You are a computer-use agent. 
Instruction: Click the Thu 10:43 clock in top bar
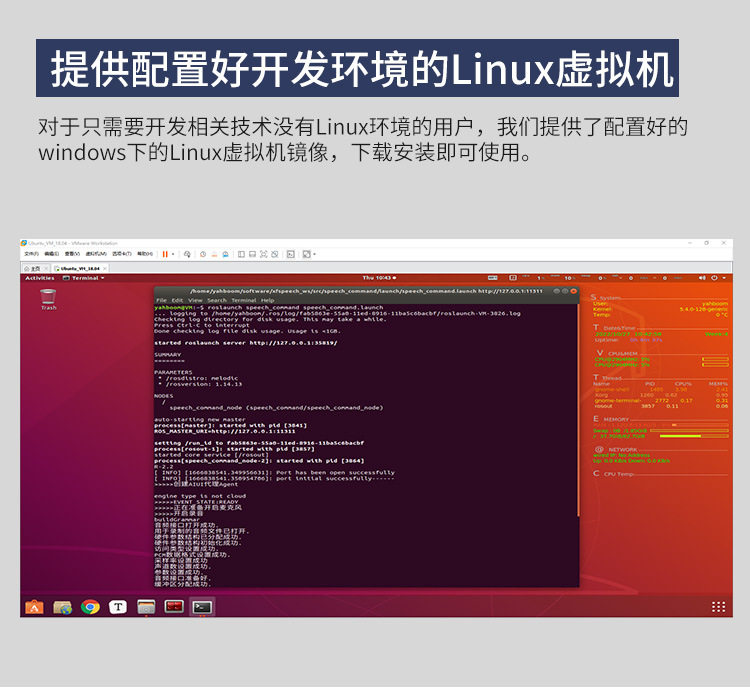379,278
